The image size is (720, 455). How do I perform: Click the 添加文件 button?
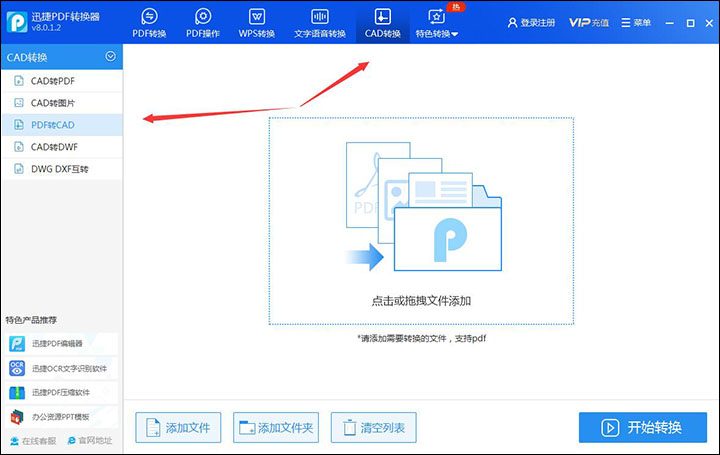tap(178, 427)
